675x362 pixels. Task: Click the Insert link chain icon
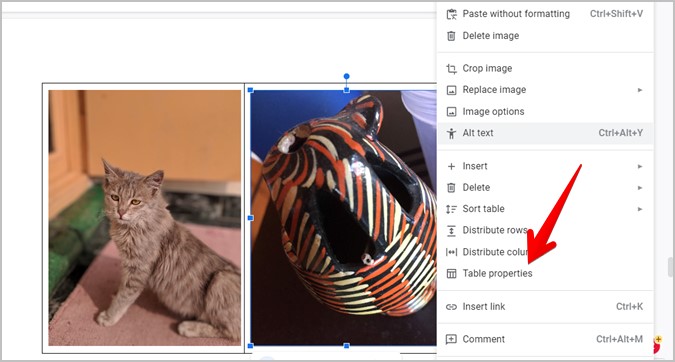tap(451, 307)
